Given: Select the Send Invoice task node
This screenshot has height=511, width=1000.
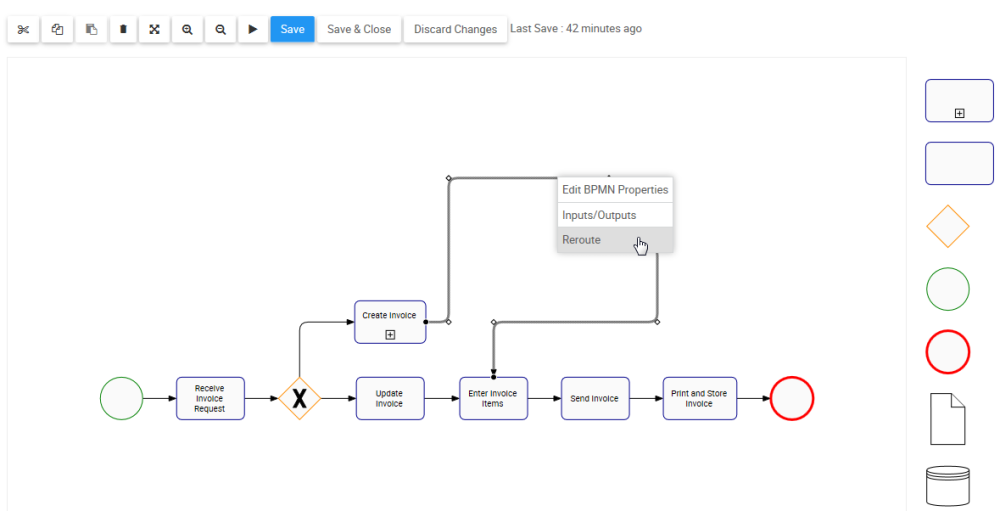Looking at the screenshot, I should [594, 398].
